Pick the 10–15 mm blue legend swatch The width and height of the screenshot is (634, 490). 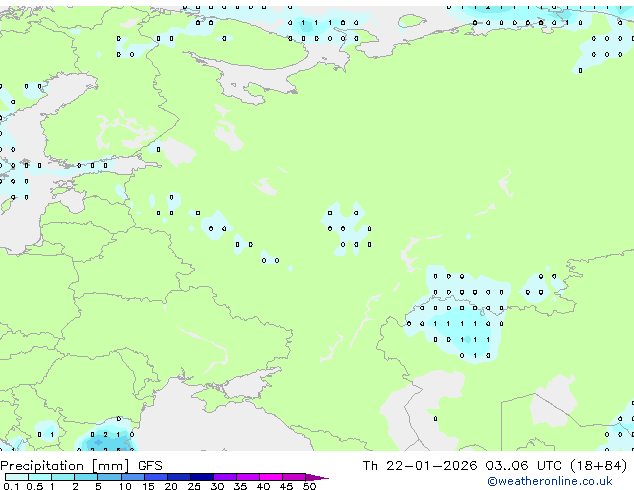[133, 477]
